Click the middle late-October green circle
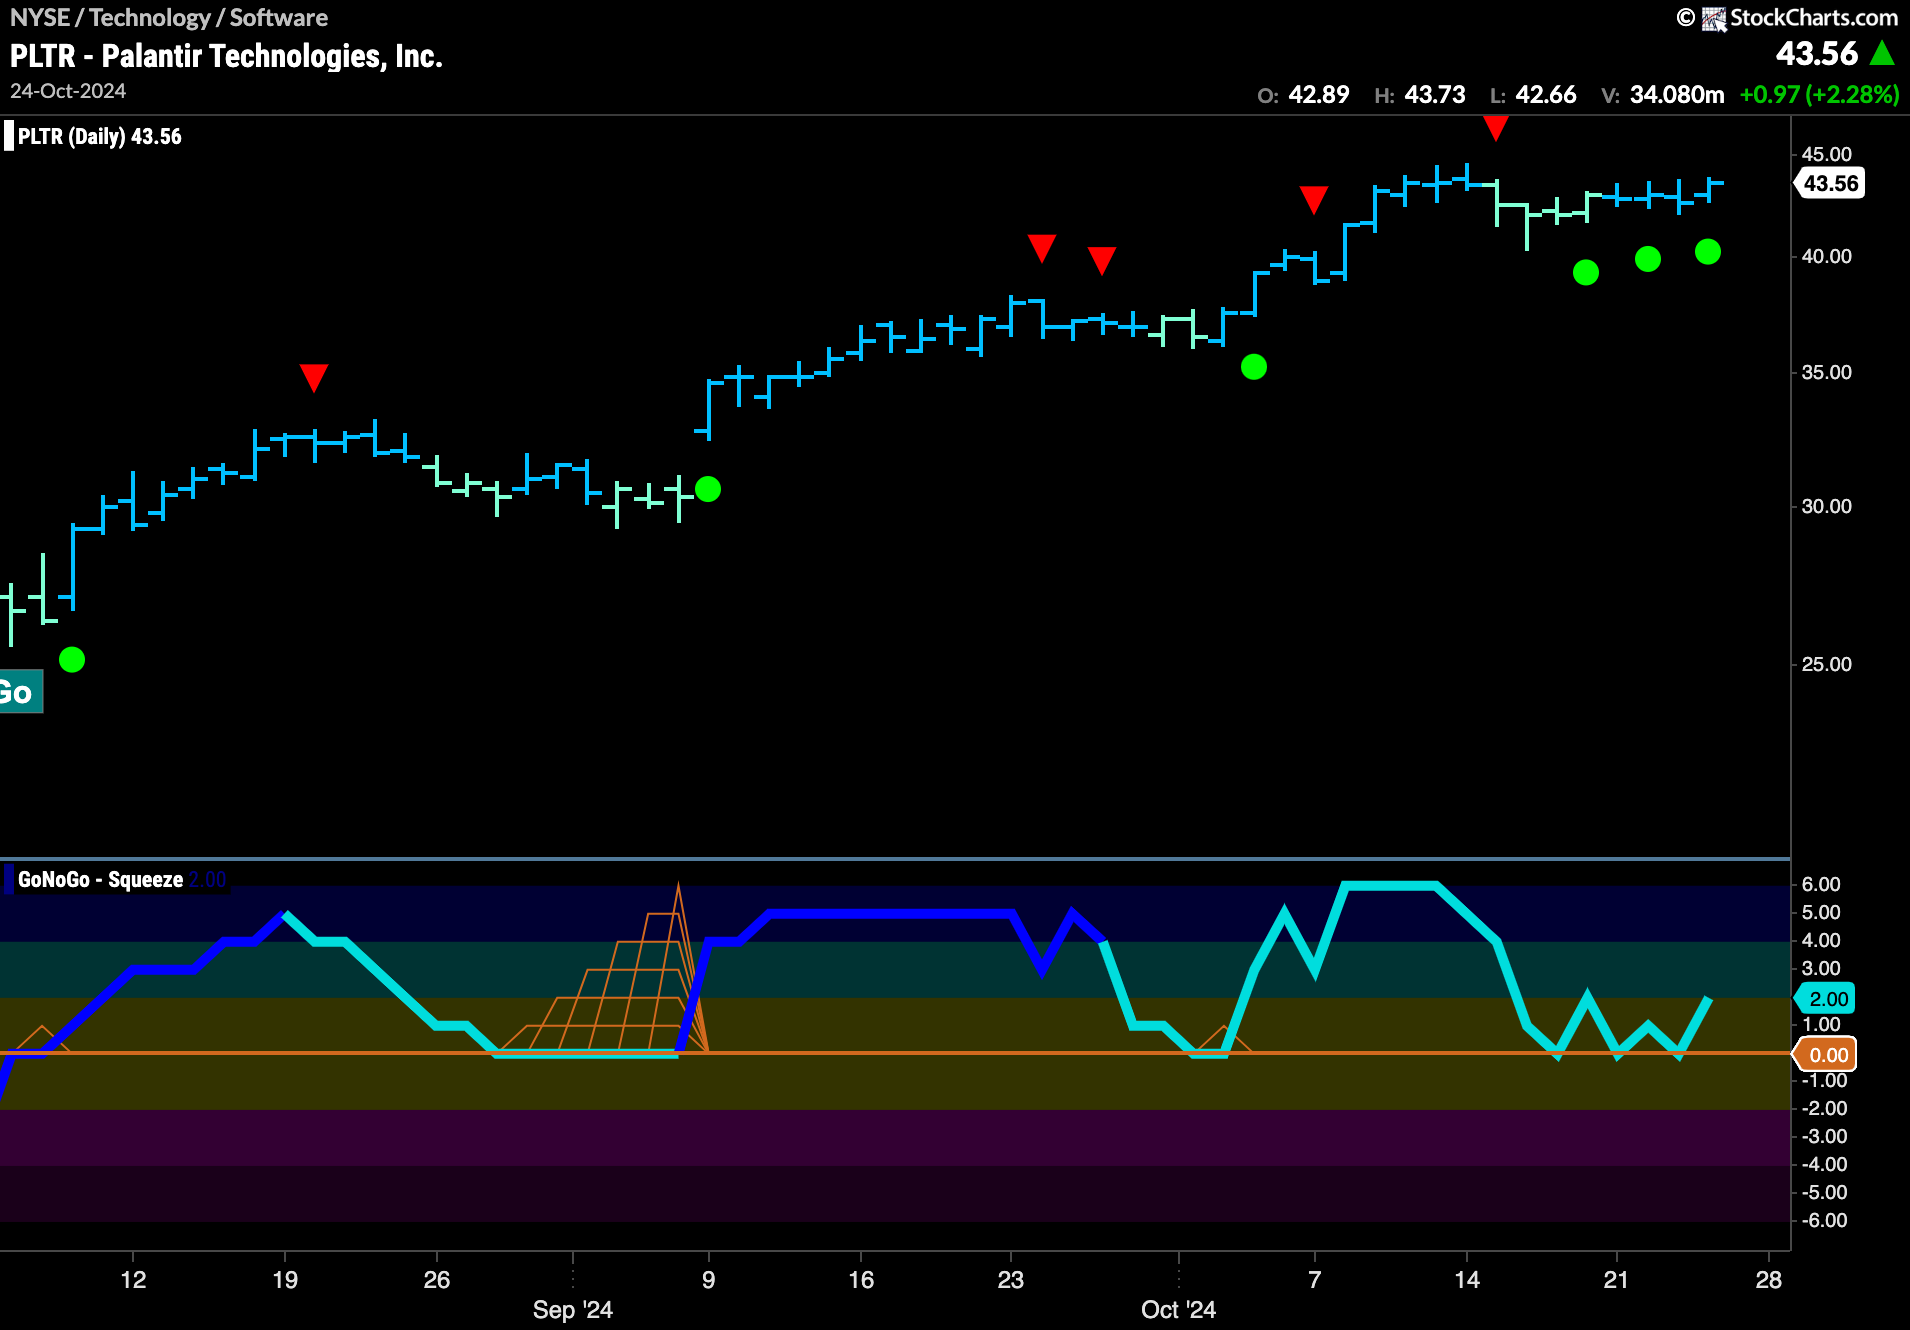 (x=1648, y=259)
